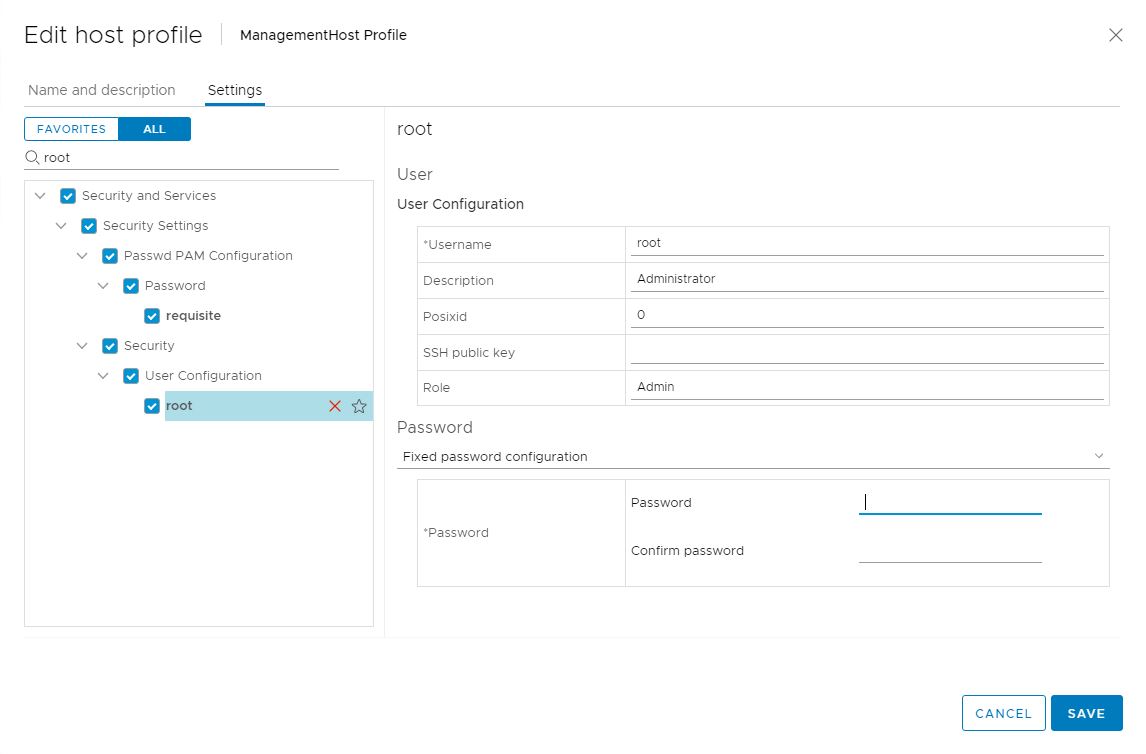
Task: Click the SSH public key field
Action: tap(866, 350)
